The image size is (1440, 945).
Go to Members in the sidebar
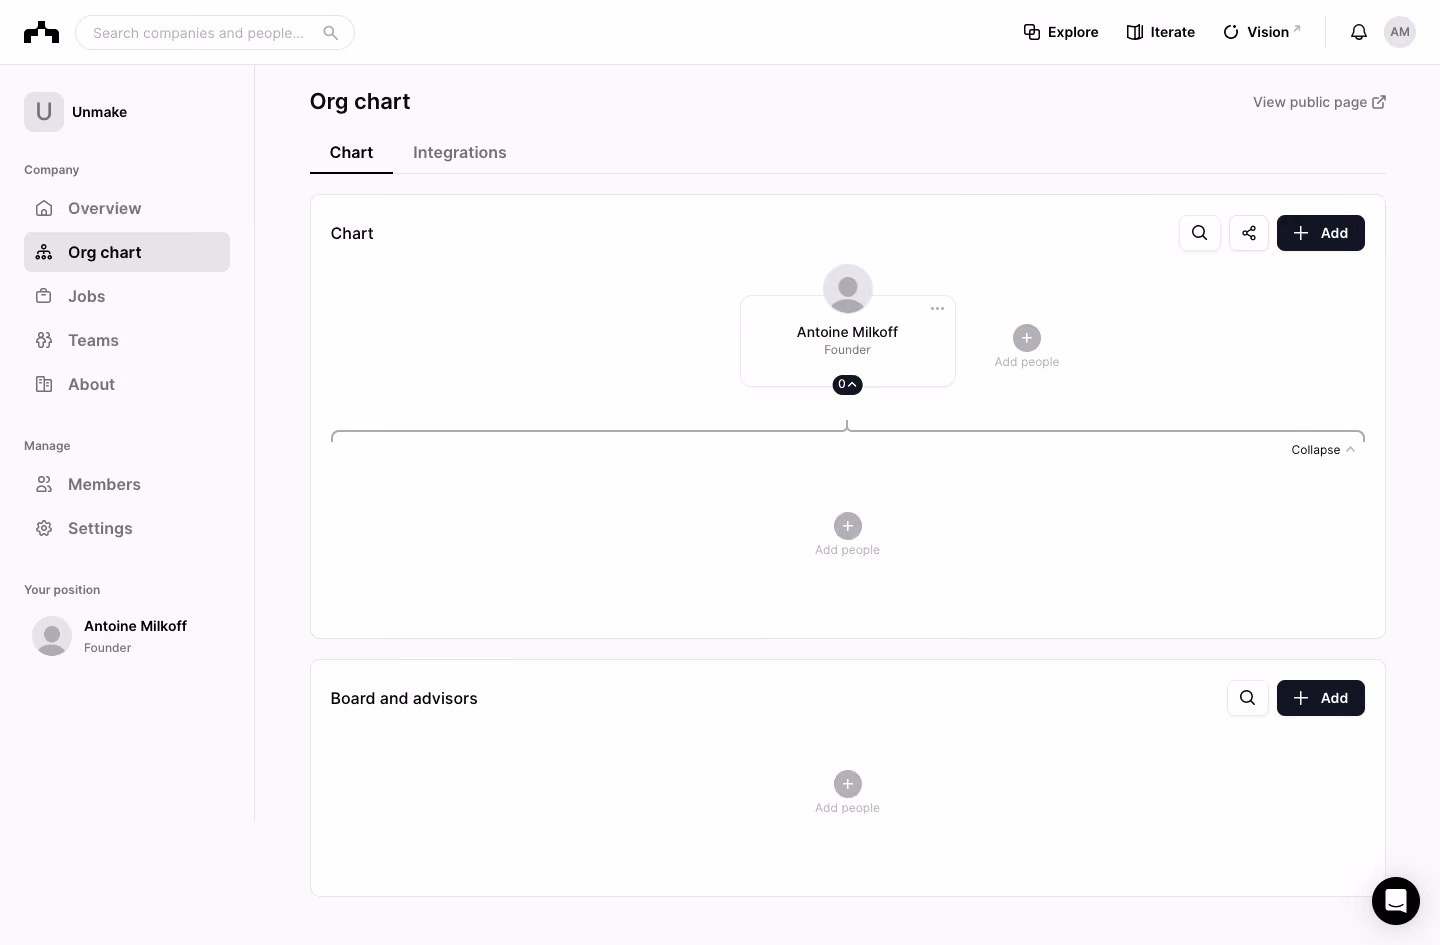point(127,484)
